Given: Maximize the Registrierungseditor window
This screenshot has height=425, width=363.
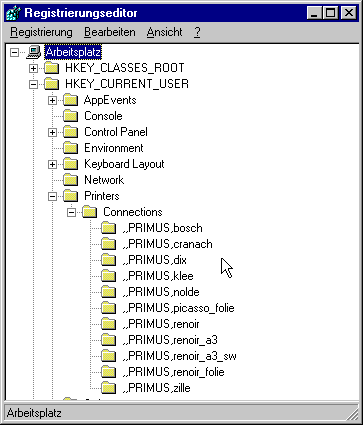Looking at the screenshot, I should tap(331, 13).
